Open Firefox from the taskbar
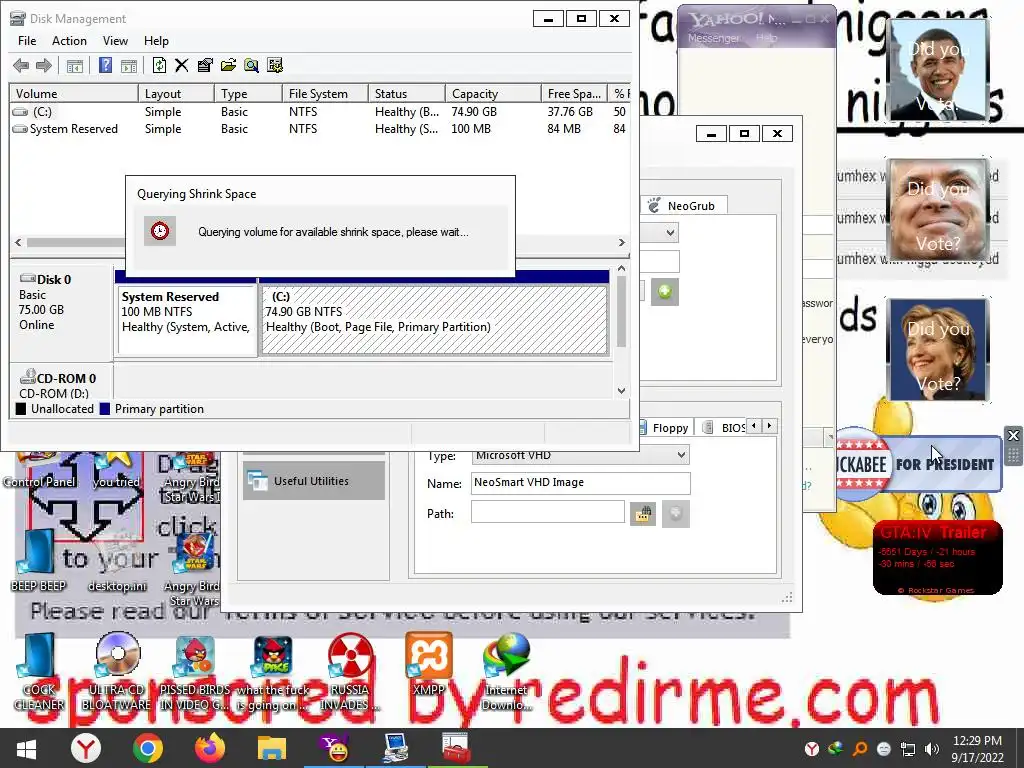 point(210,748)
